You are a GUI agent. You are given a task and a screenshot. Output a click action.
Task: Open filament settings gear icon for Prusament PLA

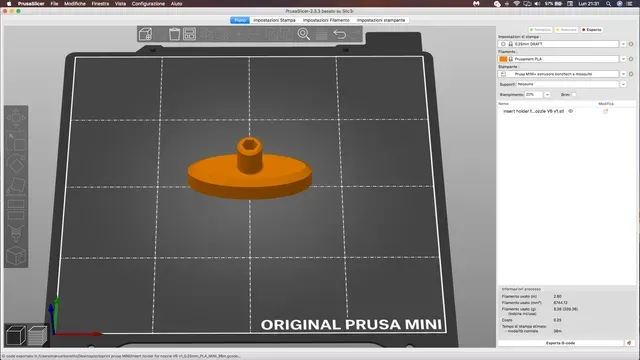(631, 59)
